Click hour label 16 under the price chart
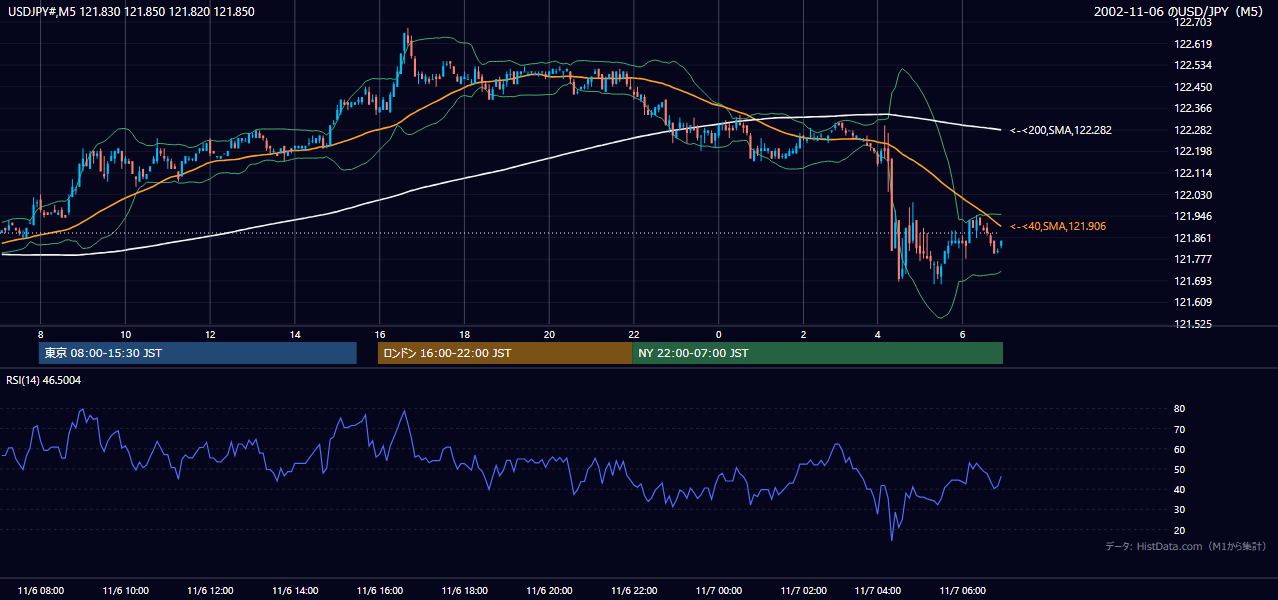This screenshot has height=600, width=1278. [380, 334]
